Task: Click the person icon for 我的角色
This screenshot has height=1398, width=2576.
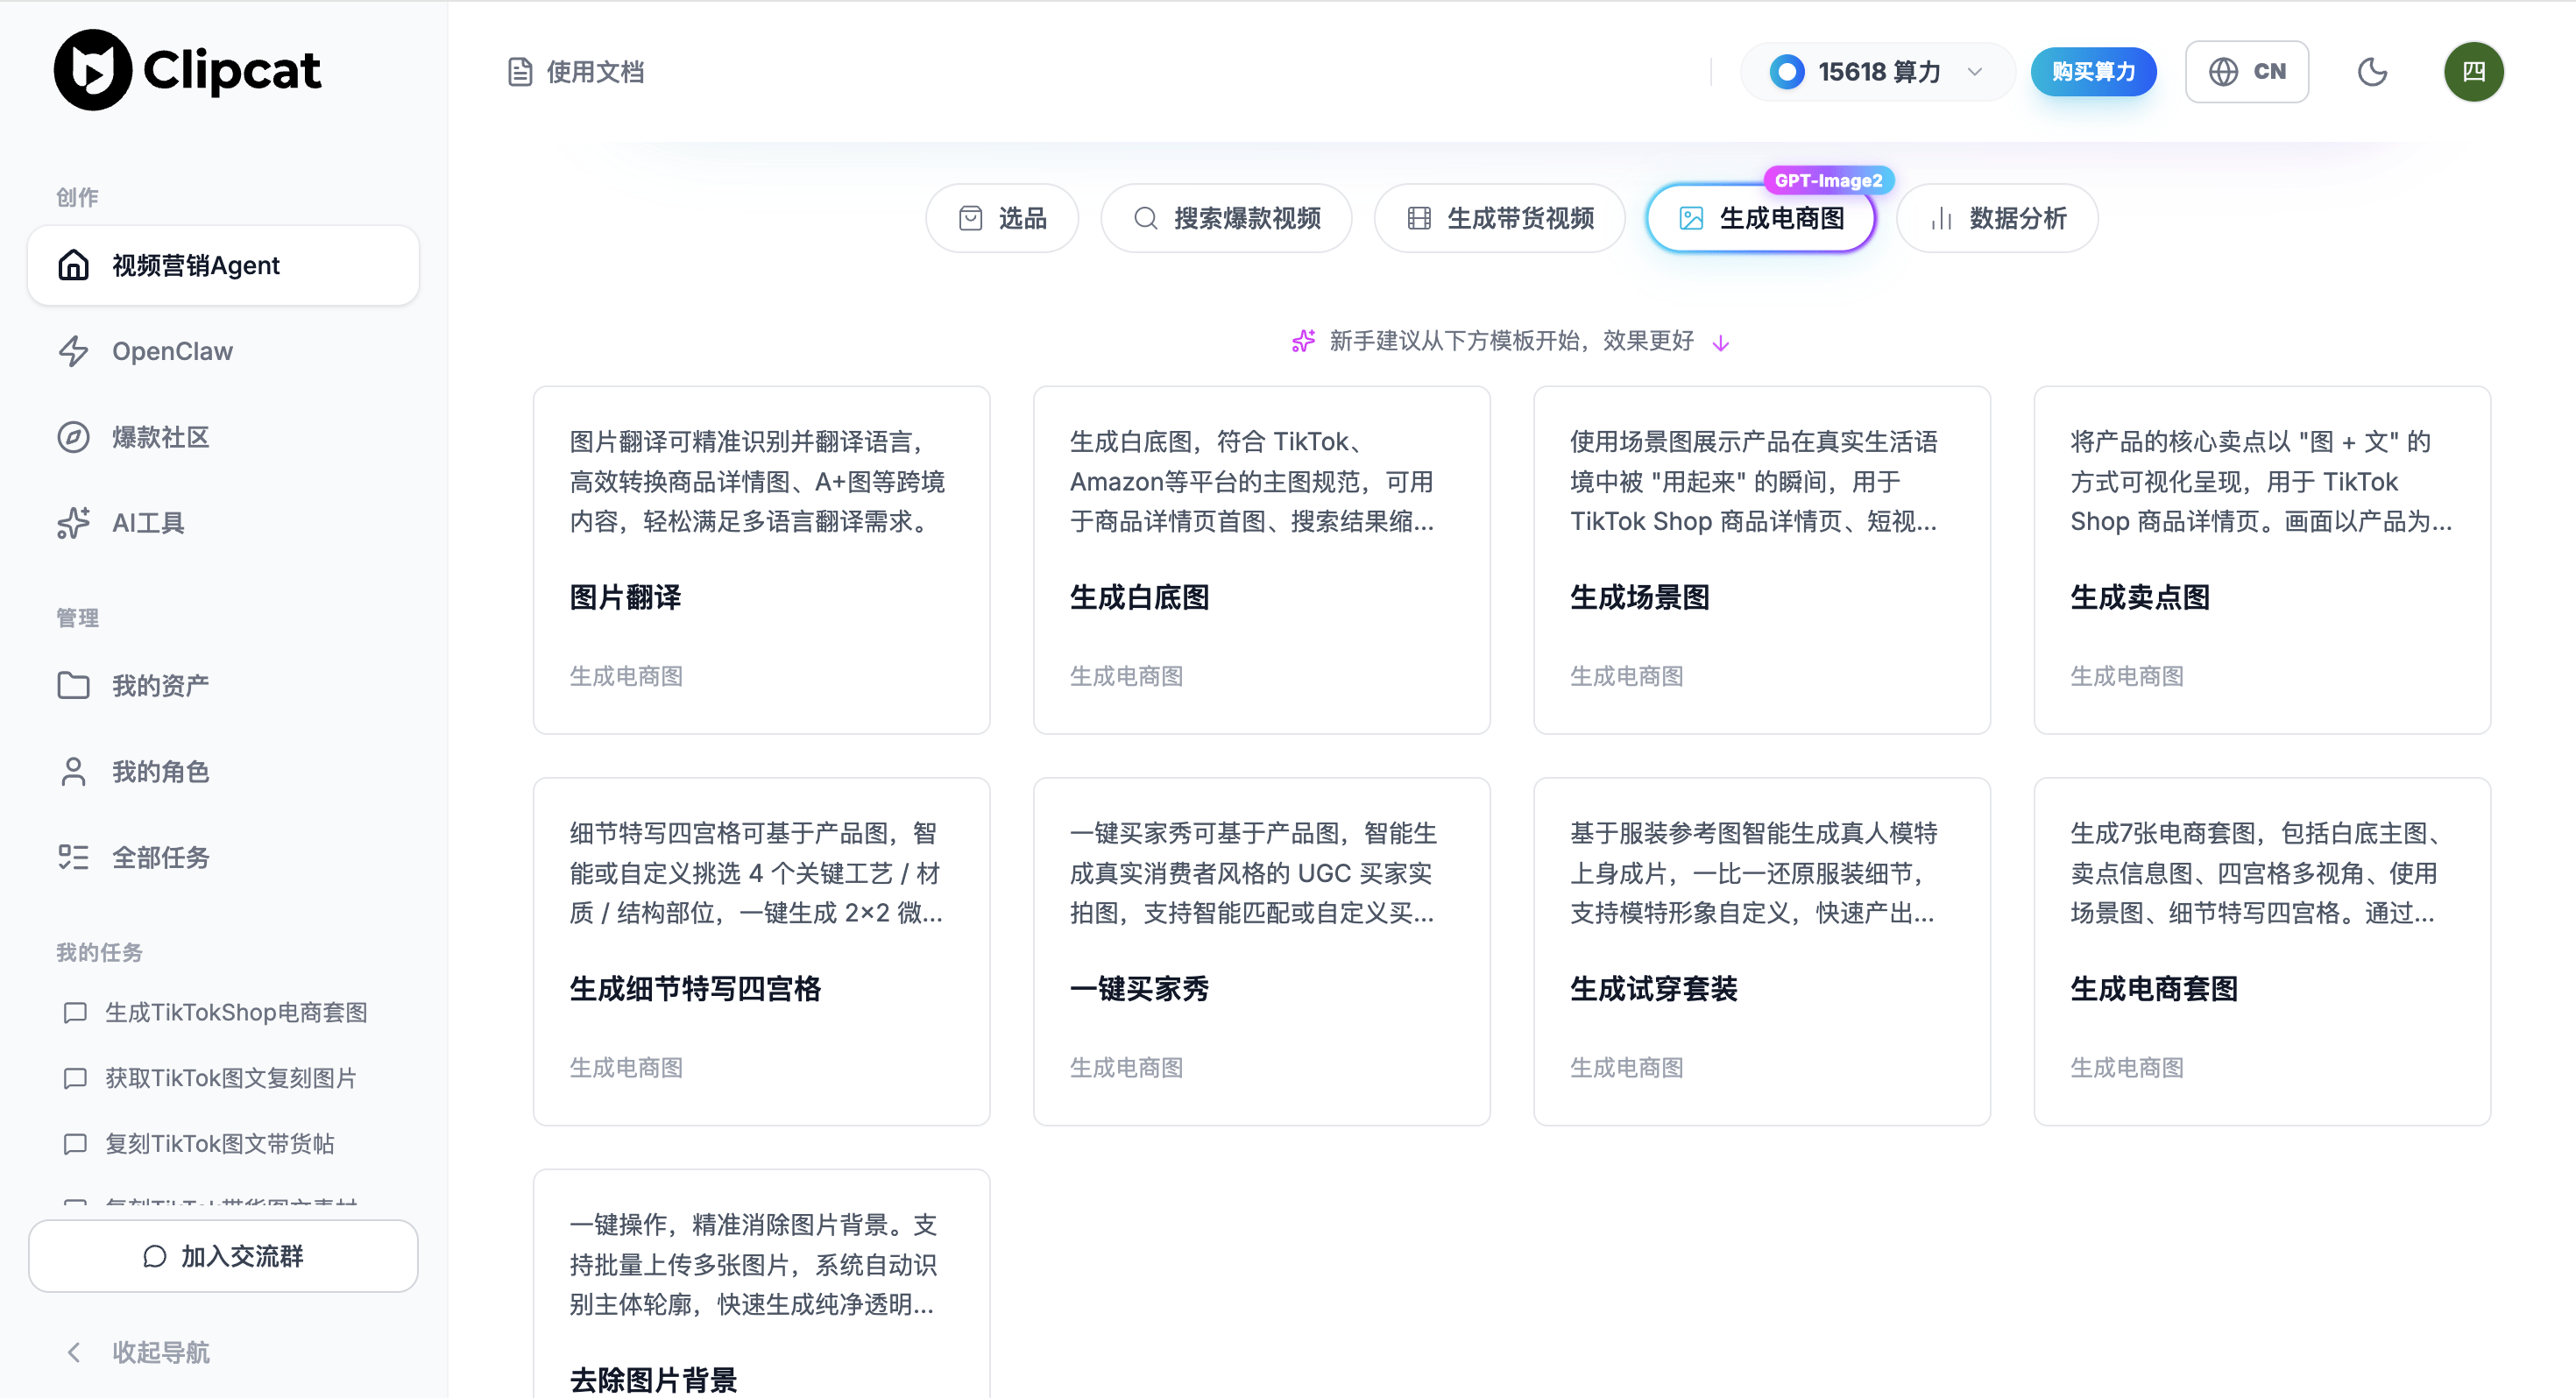Action: click(73, 771)
